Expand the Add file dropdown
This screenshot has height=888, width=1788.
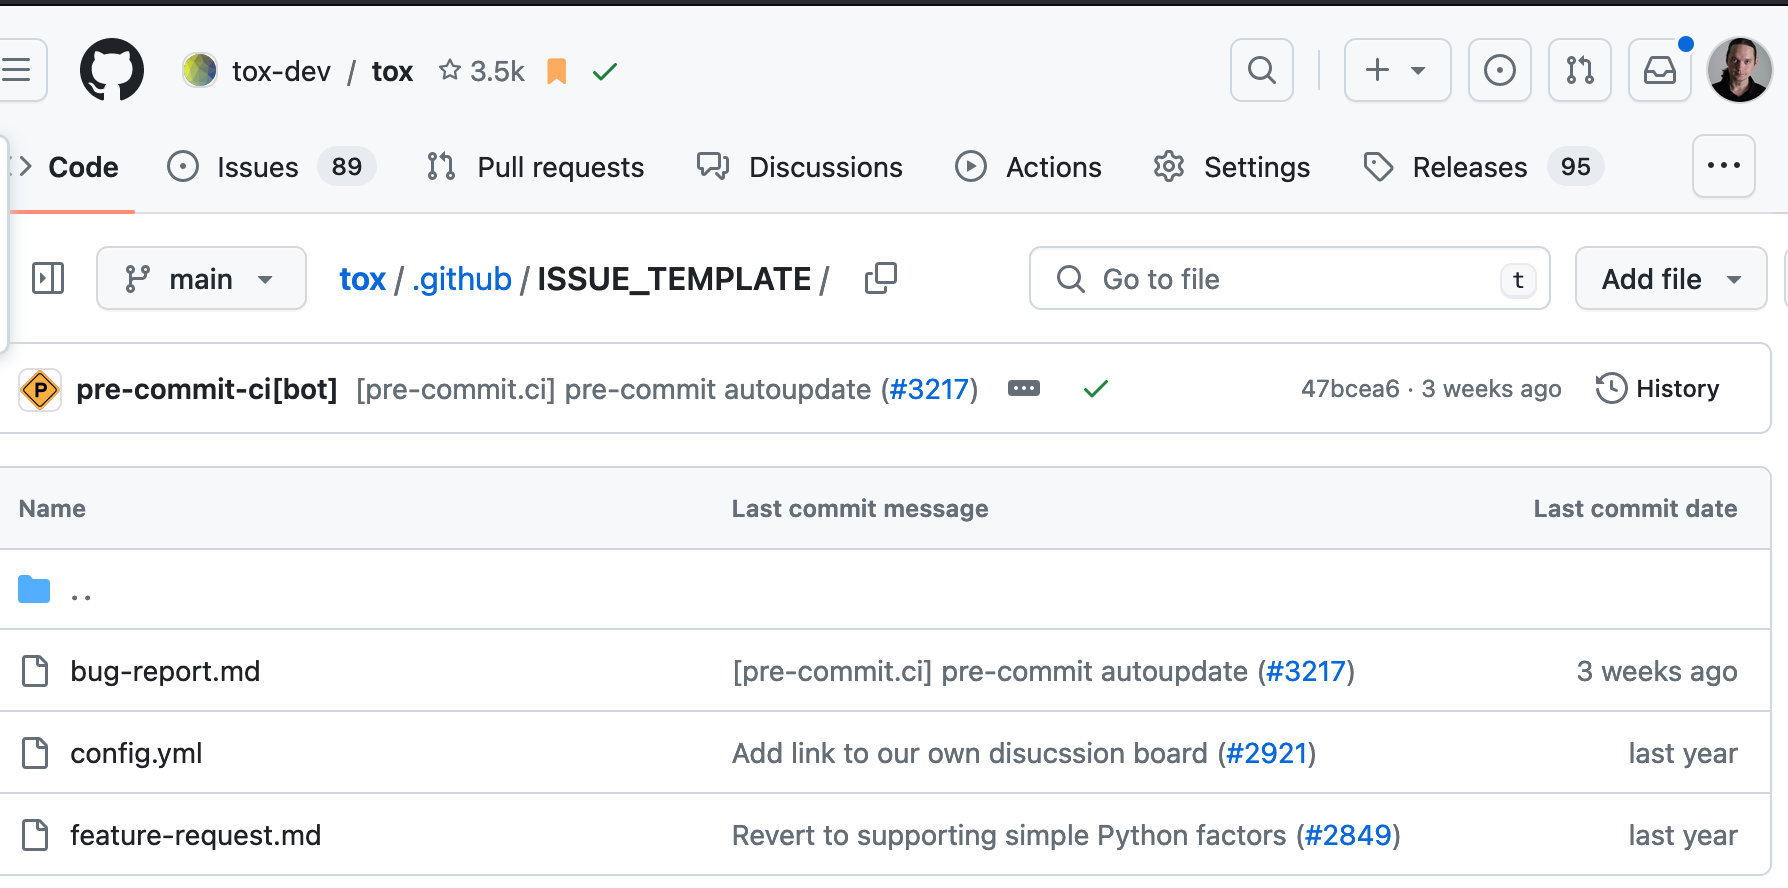coord(1670,278)
